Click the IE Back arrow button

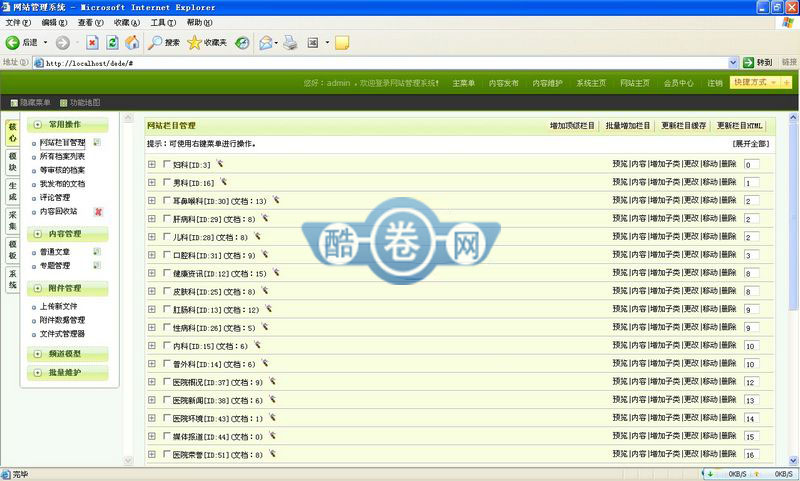pos(13,43)
